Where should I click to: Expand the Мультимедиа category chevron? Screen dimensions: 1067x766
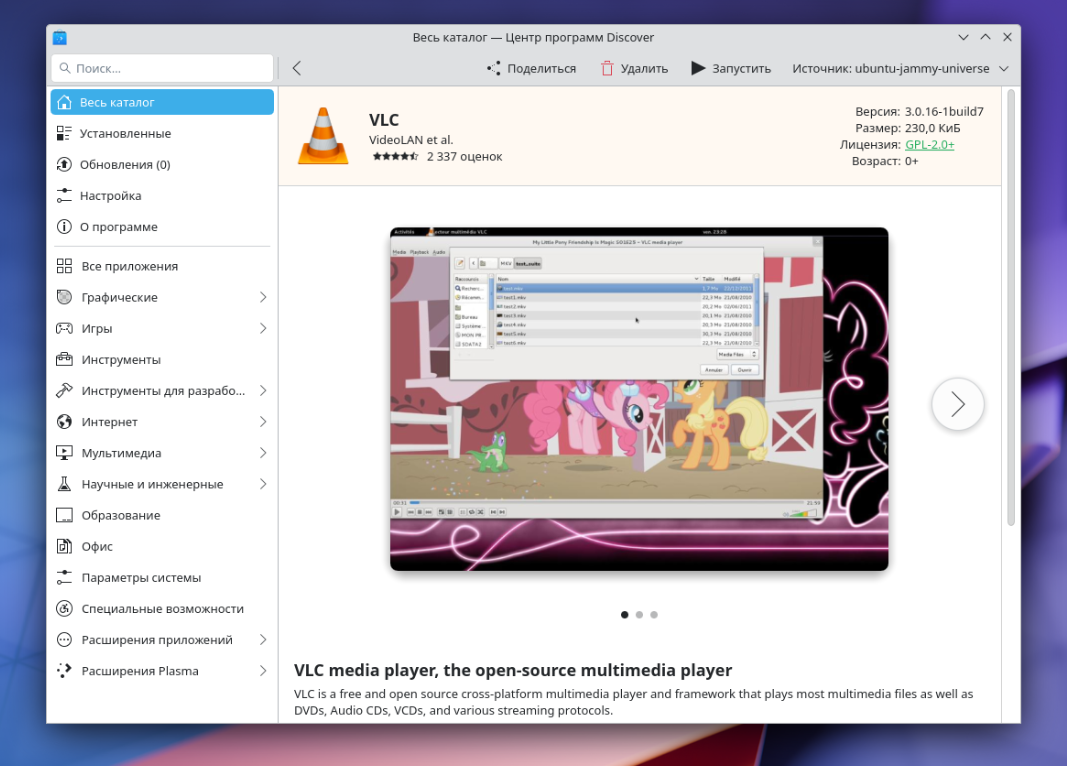tap(263, 453)
